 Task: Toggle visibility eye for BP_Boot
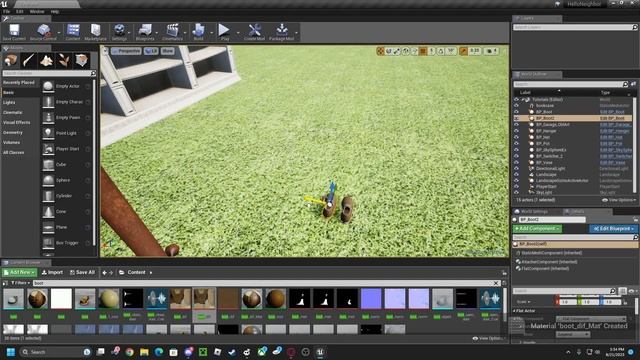[516, 112]
